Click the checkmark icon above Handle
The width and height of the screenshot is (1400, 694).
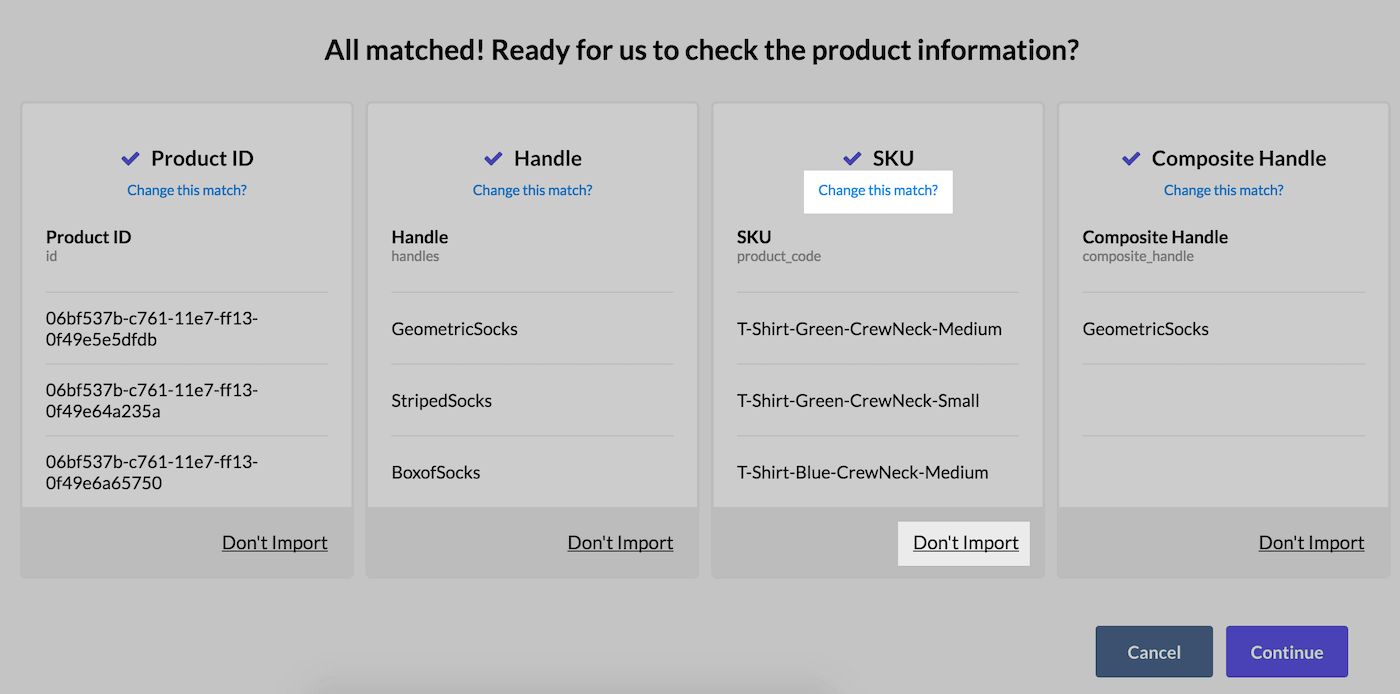tap(491, 157)
